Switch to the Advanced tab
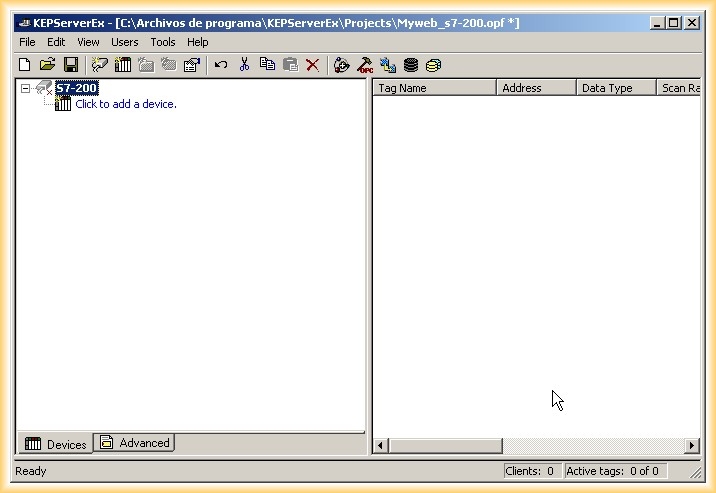716x493 pixels. (135, 443)
